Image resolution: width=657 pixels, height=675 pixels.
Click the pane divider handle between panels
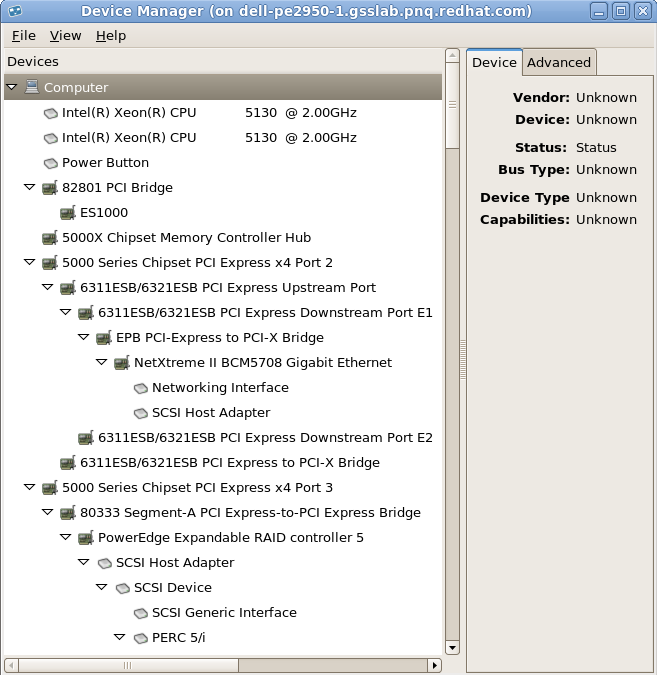click(x=463, y=359)
